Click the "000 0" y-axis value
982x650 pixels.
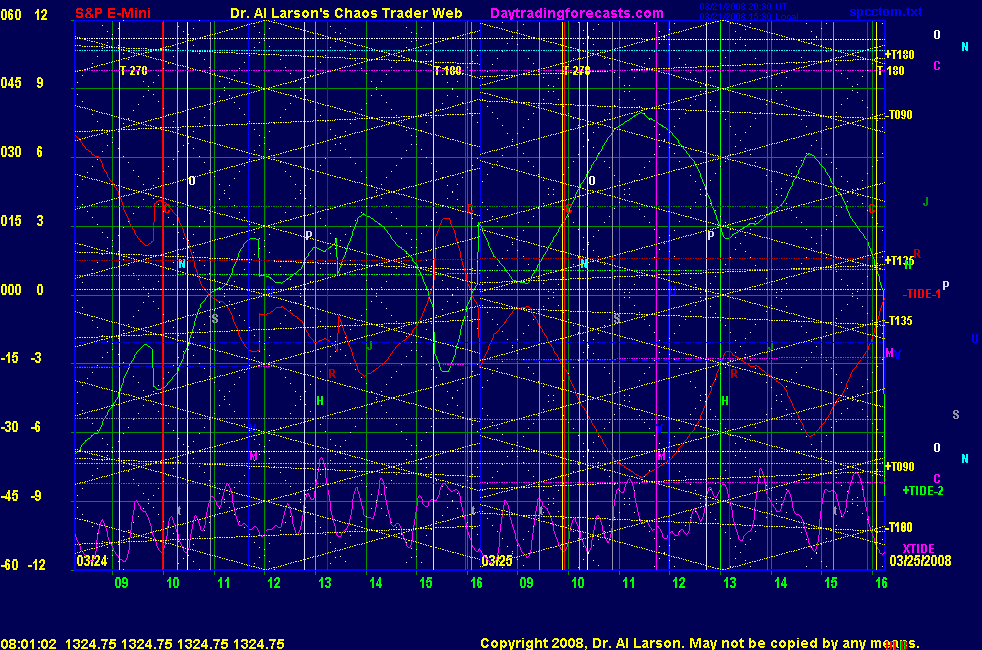tap(22, 289)
